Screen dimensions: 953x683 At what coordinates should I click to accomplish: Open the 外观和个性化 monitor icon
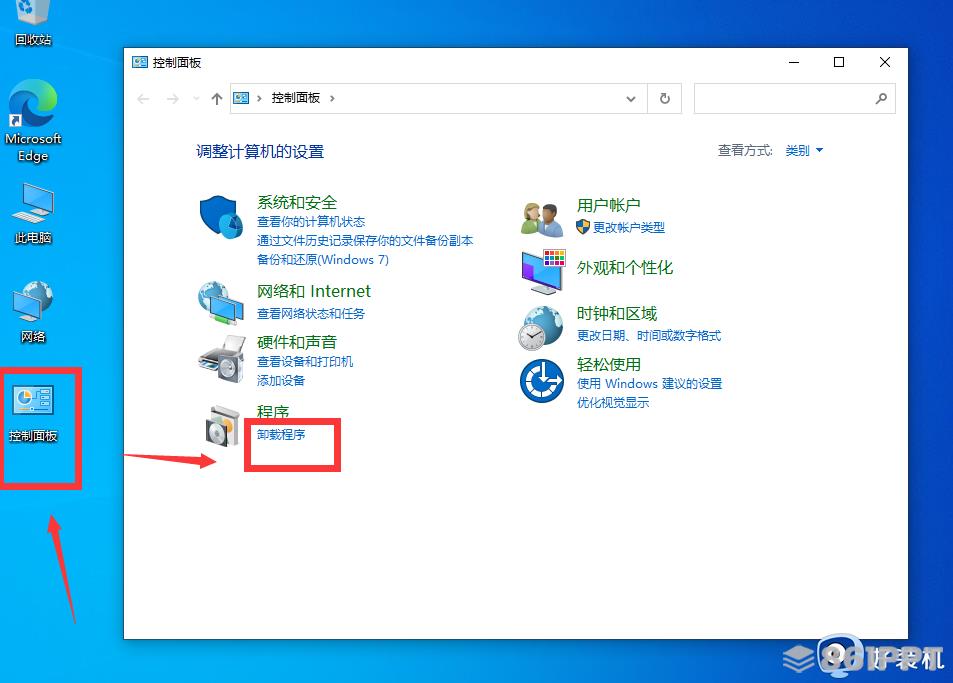pos(543,271)
